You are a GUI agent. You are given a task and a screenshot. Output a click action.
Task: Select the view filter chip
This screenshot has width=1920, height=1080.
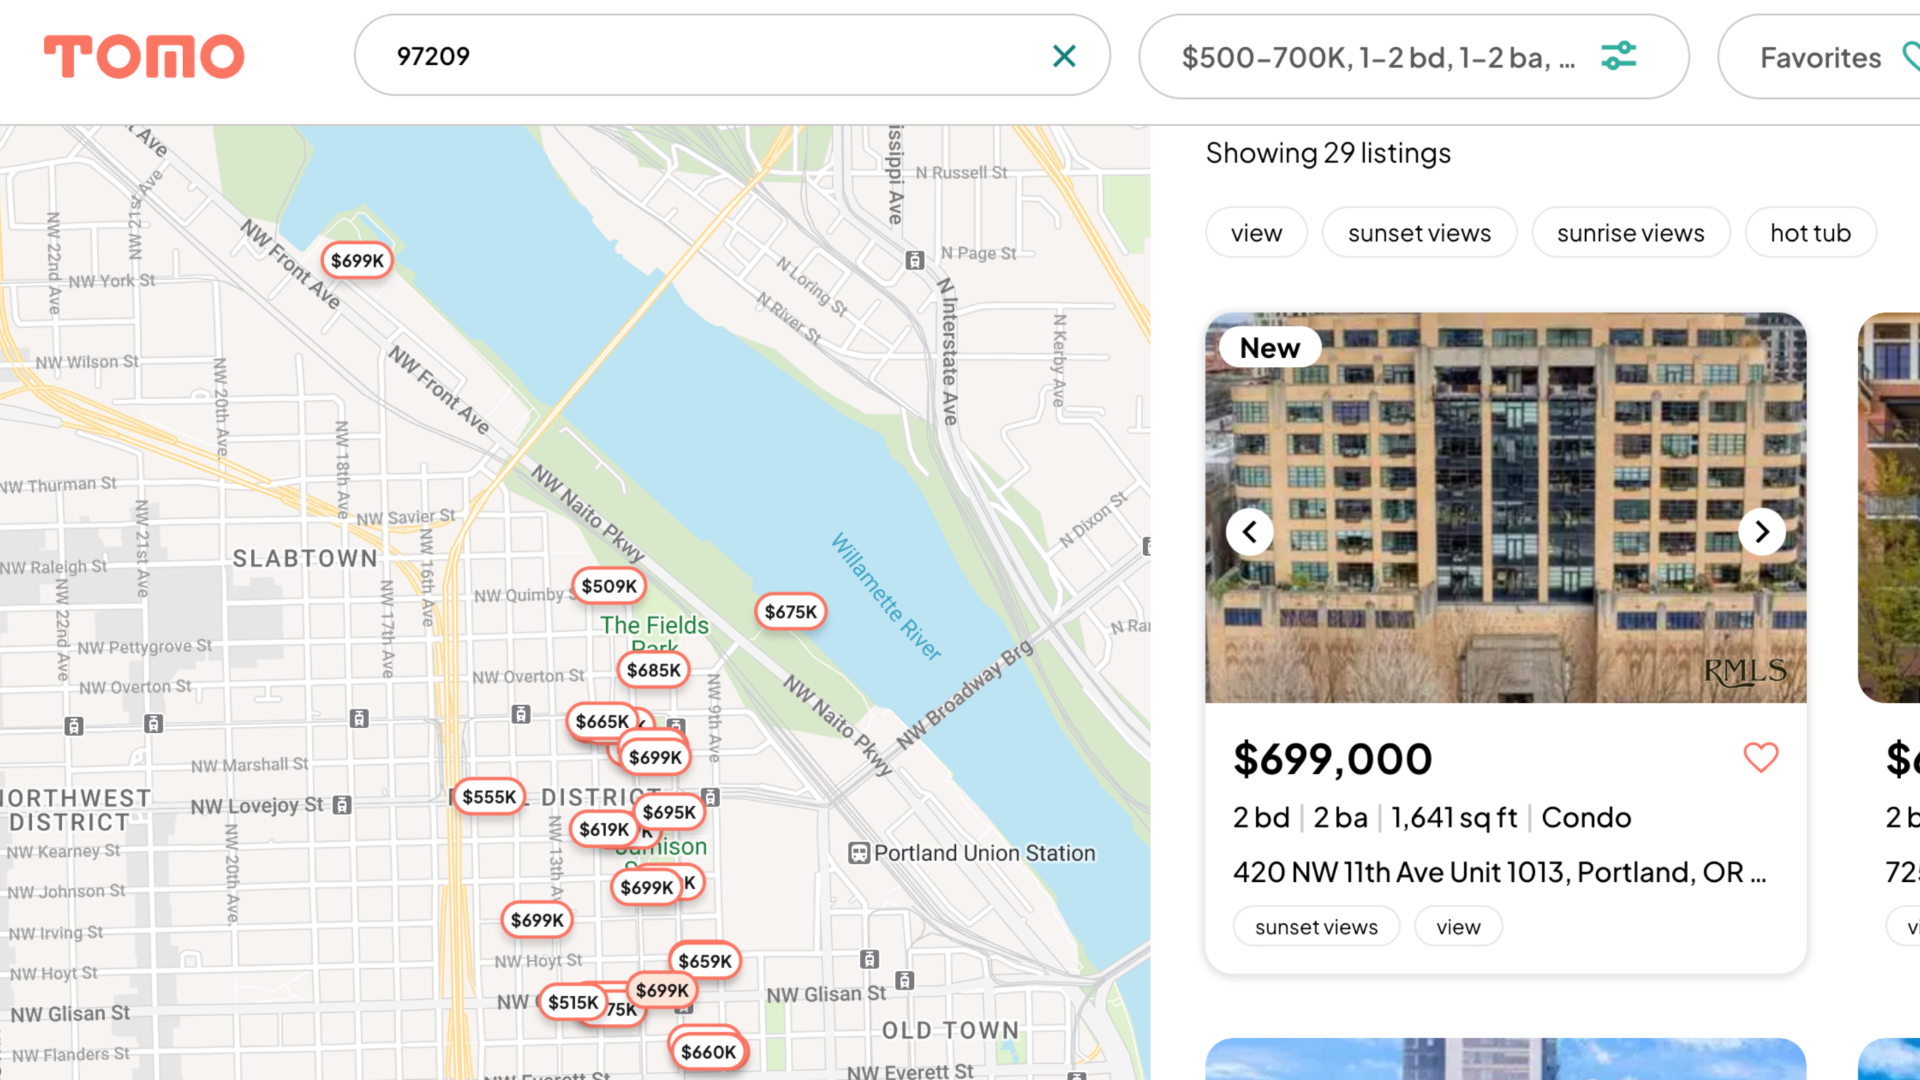pos(1256,232)
